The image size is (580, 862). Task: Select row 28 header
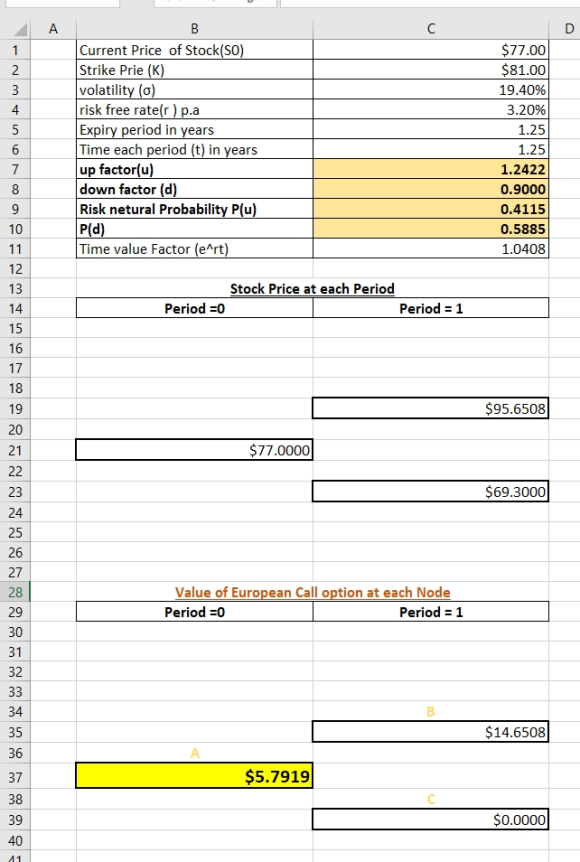tap(15, 592)
